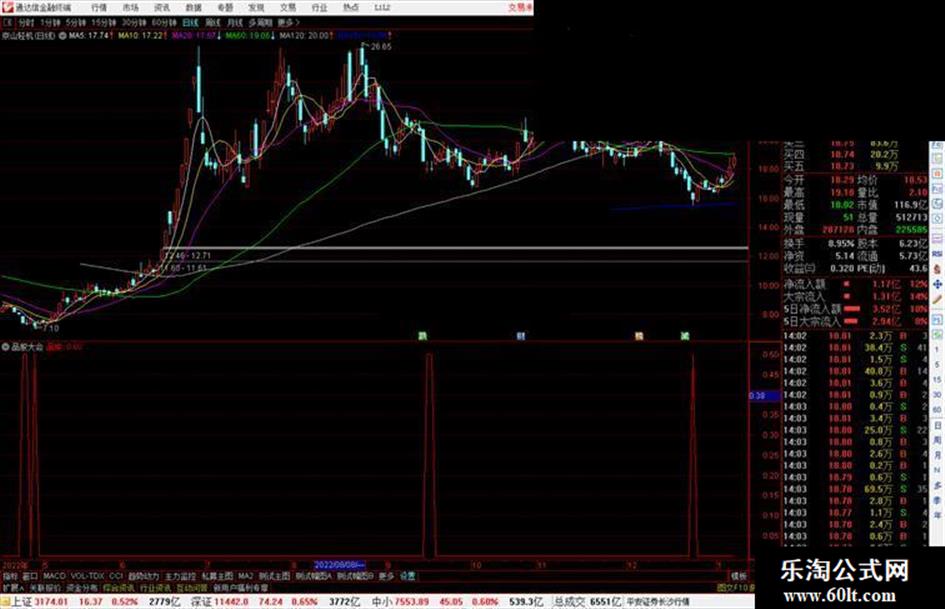Viewport: 945px width, 609px height.
Task: Switch to 60-minute period in right sidebar
Action: pos(937,410)
